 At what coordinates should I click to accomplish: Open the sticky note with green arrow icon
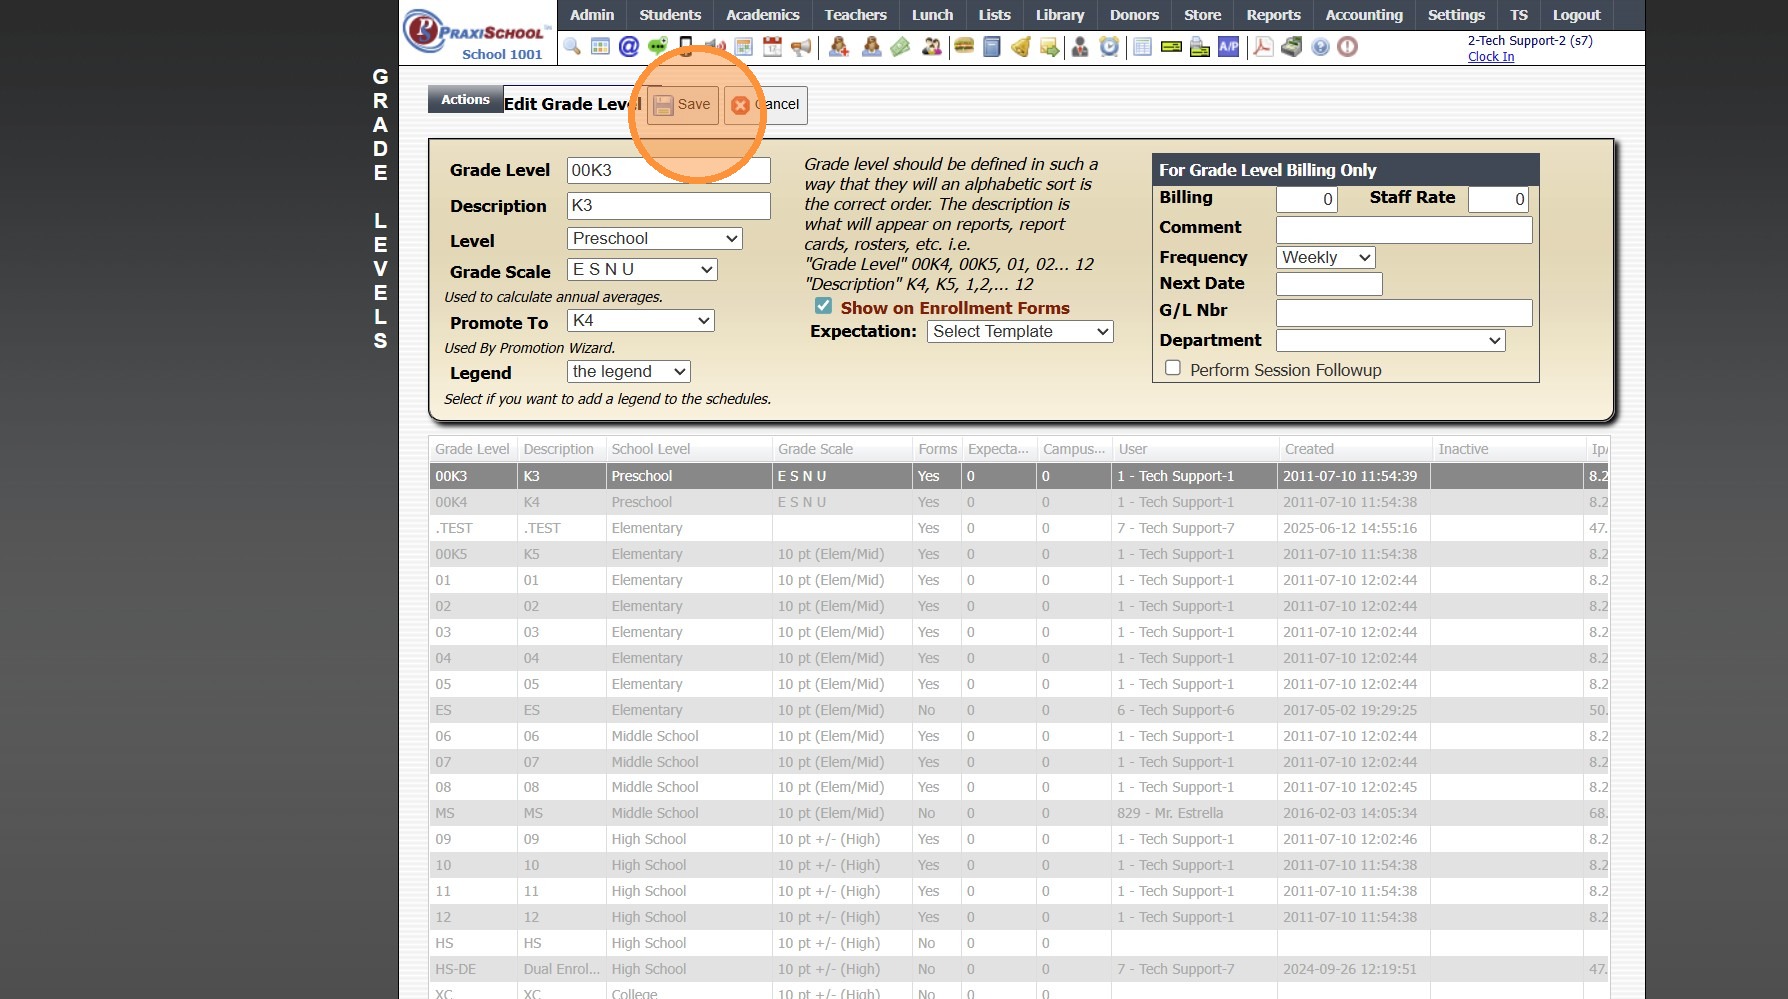1049,47
